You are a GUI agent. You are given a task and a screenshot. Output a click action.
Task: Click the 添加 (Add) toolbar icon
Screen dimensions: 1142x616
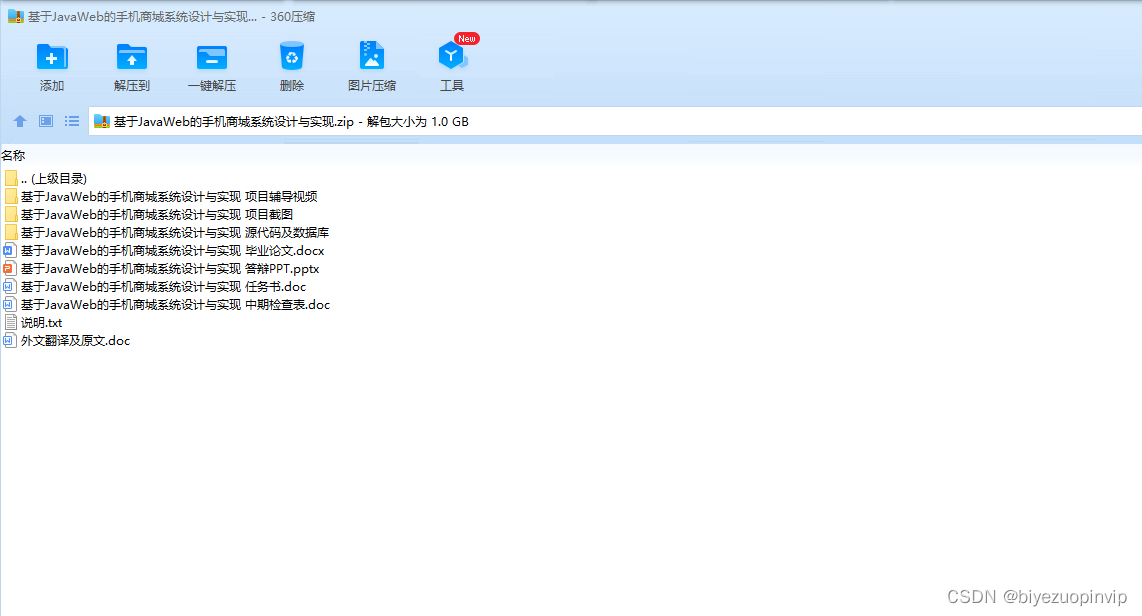point(52,57)
